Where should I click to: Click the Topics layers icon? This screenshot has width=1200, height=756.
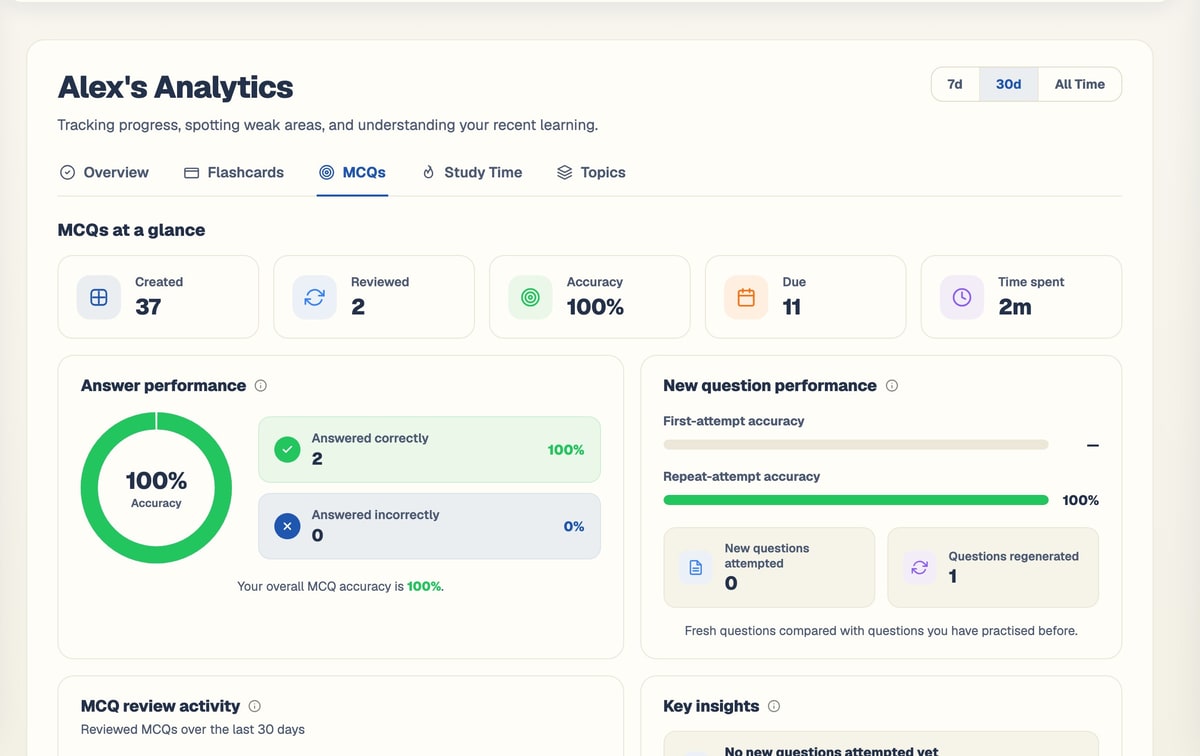pyautogui.click(x=564, y=172)
